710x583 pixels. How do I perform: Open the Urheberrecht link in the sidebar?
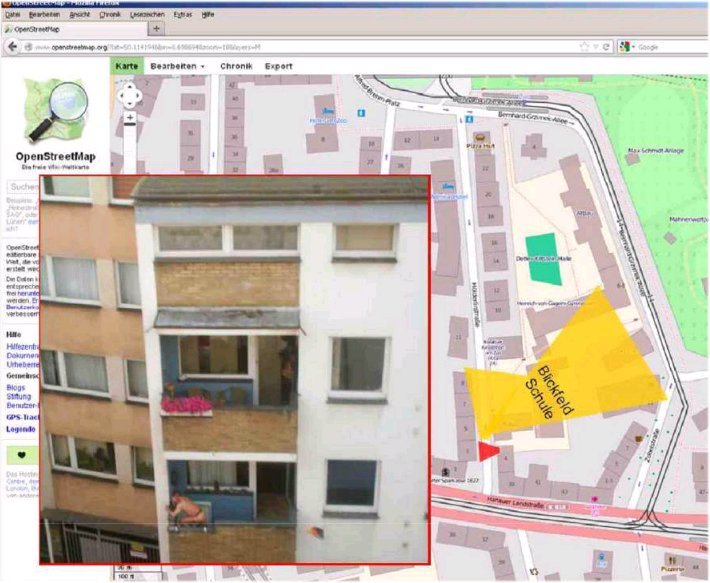pos(23,364)
